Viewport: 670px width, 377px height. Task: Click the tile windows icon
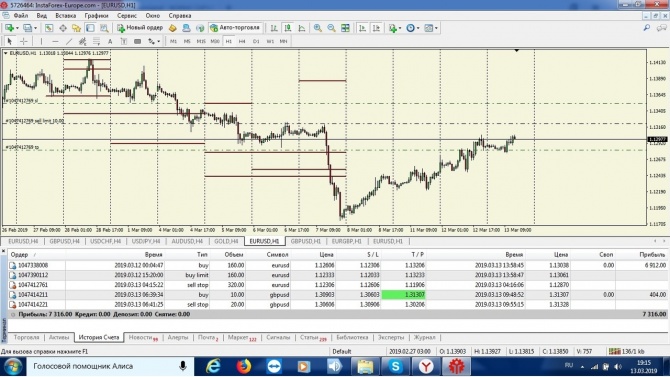(x=345, y=28)
